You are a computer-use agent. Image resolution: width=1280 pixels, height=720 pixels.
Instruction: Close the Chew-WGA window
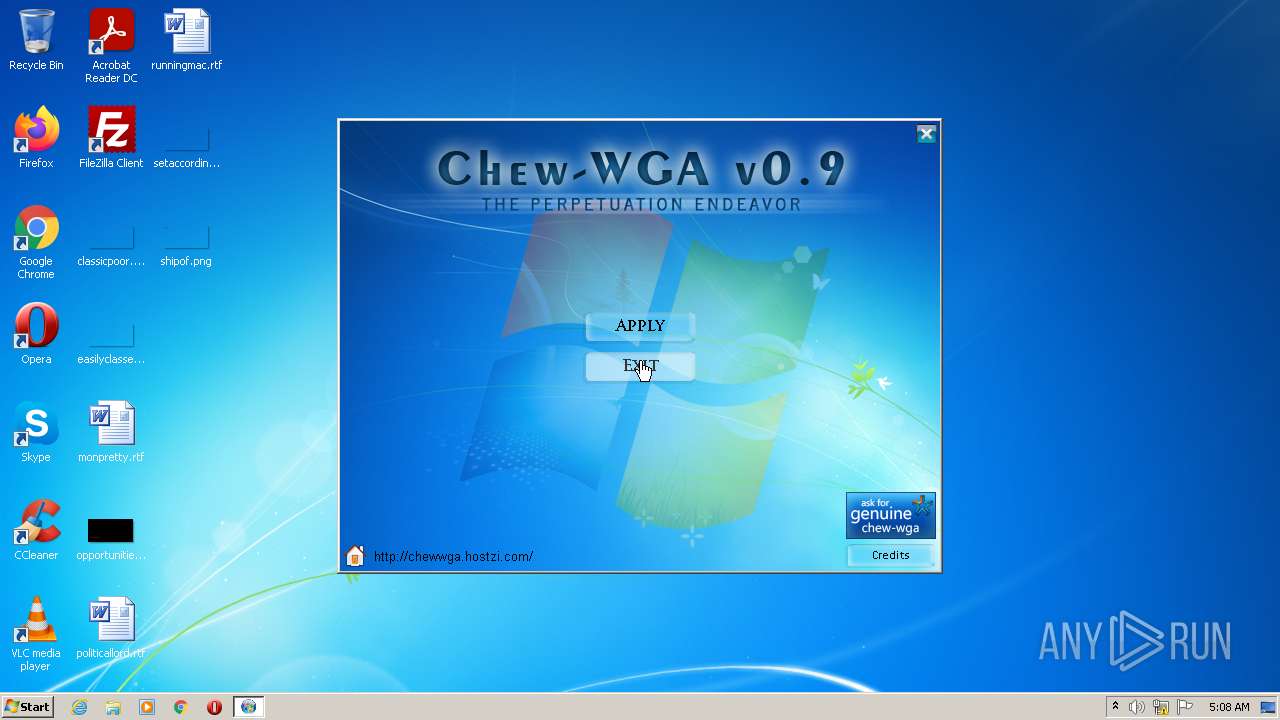click(926, 134)
